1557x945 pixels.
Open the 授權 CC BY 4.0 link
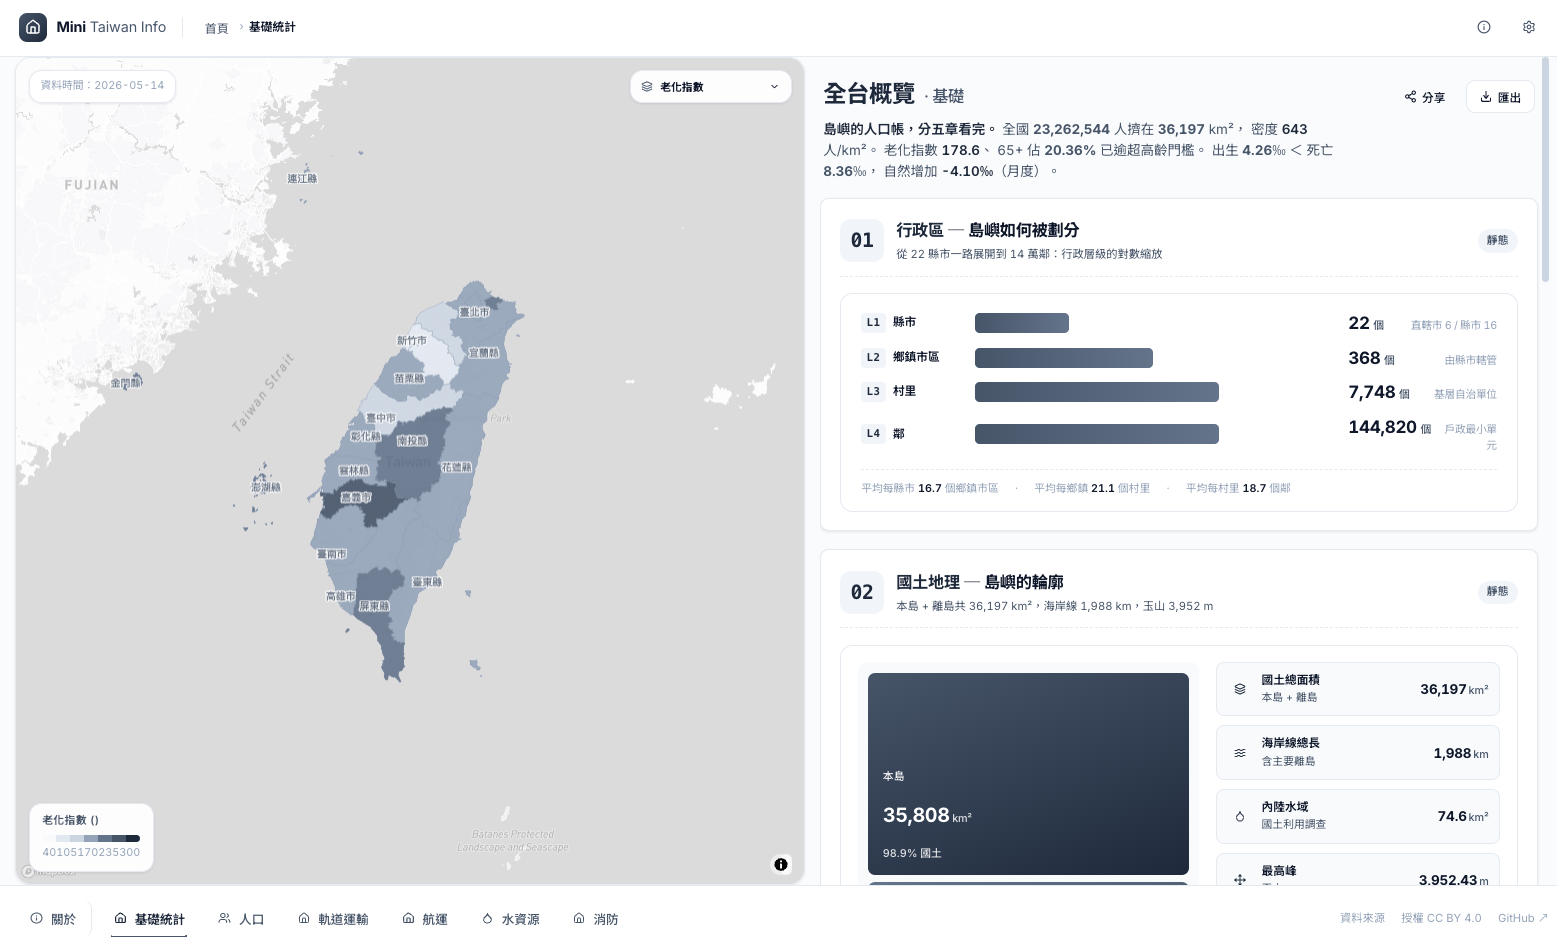[1441, 918]
